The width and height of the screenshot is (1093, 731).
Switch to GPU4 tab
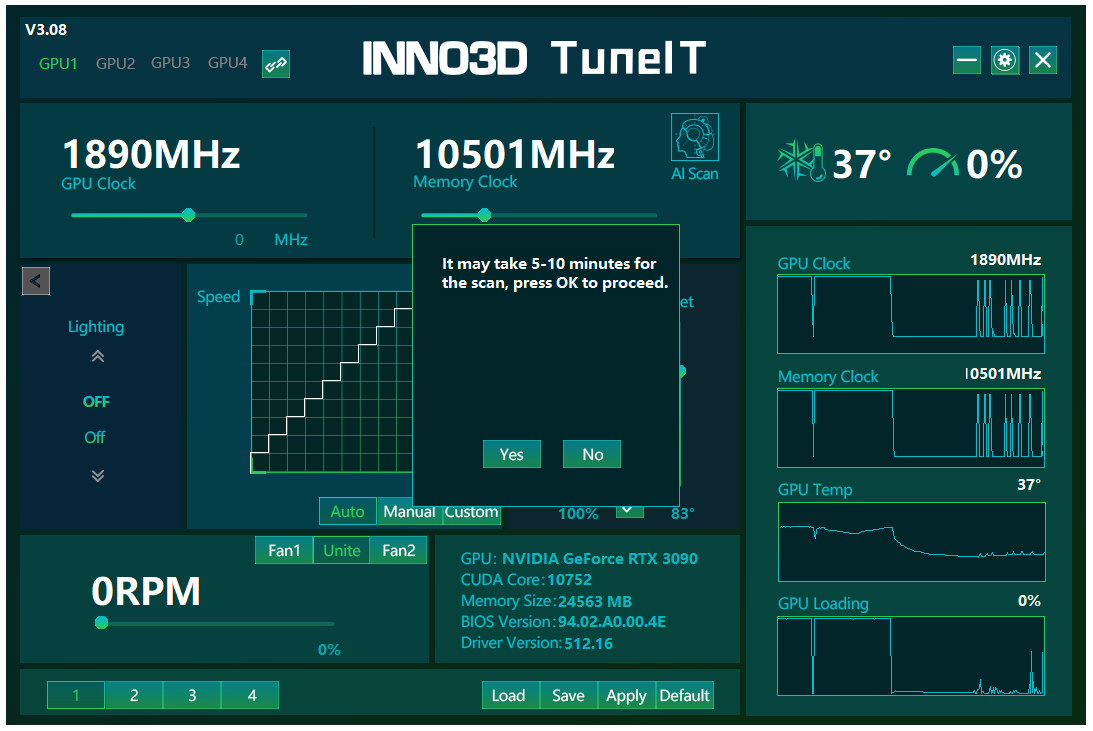pyautogui.click(x=227, y=63)
